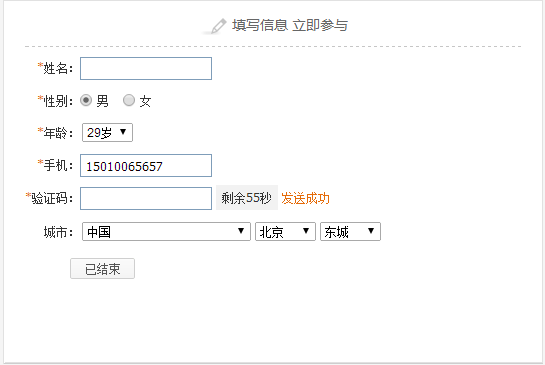This screenshot has width=545, height=365.
Task: Select the 女 radio button
Action: [129, 100]
